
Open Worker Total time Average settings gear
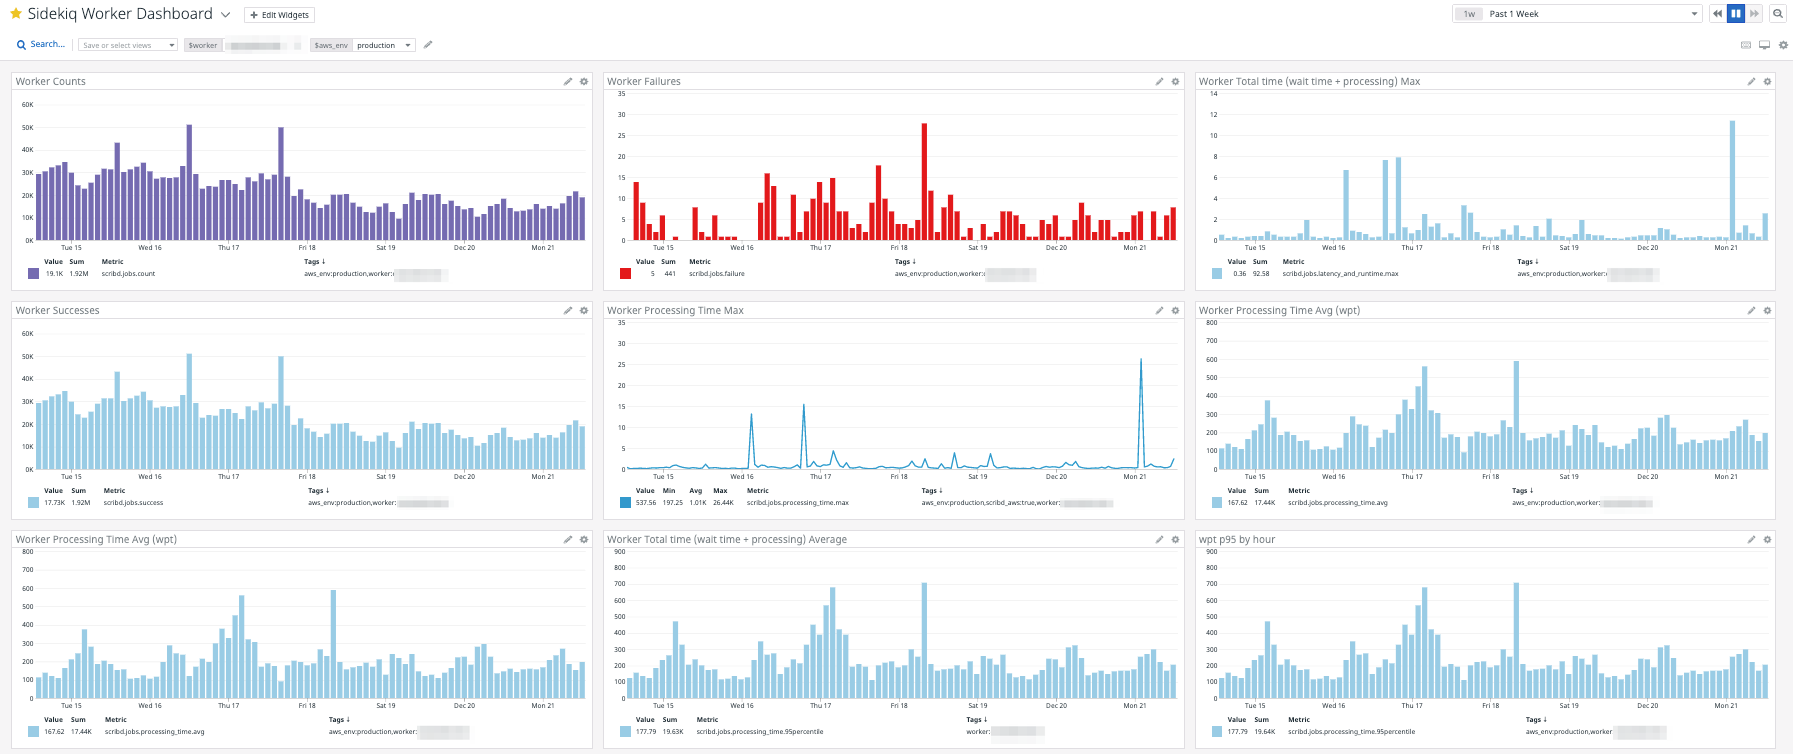1176,540
